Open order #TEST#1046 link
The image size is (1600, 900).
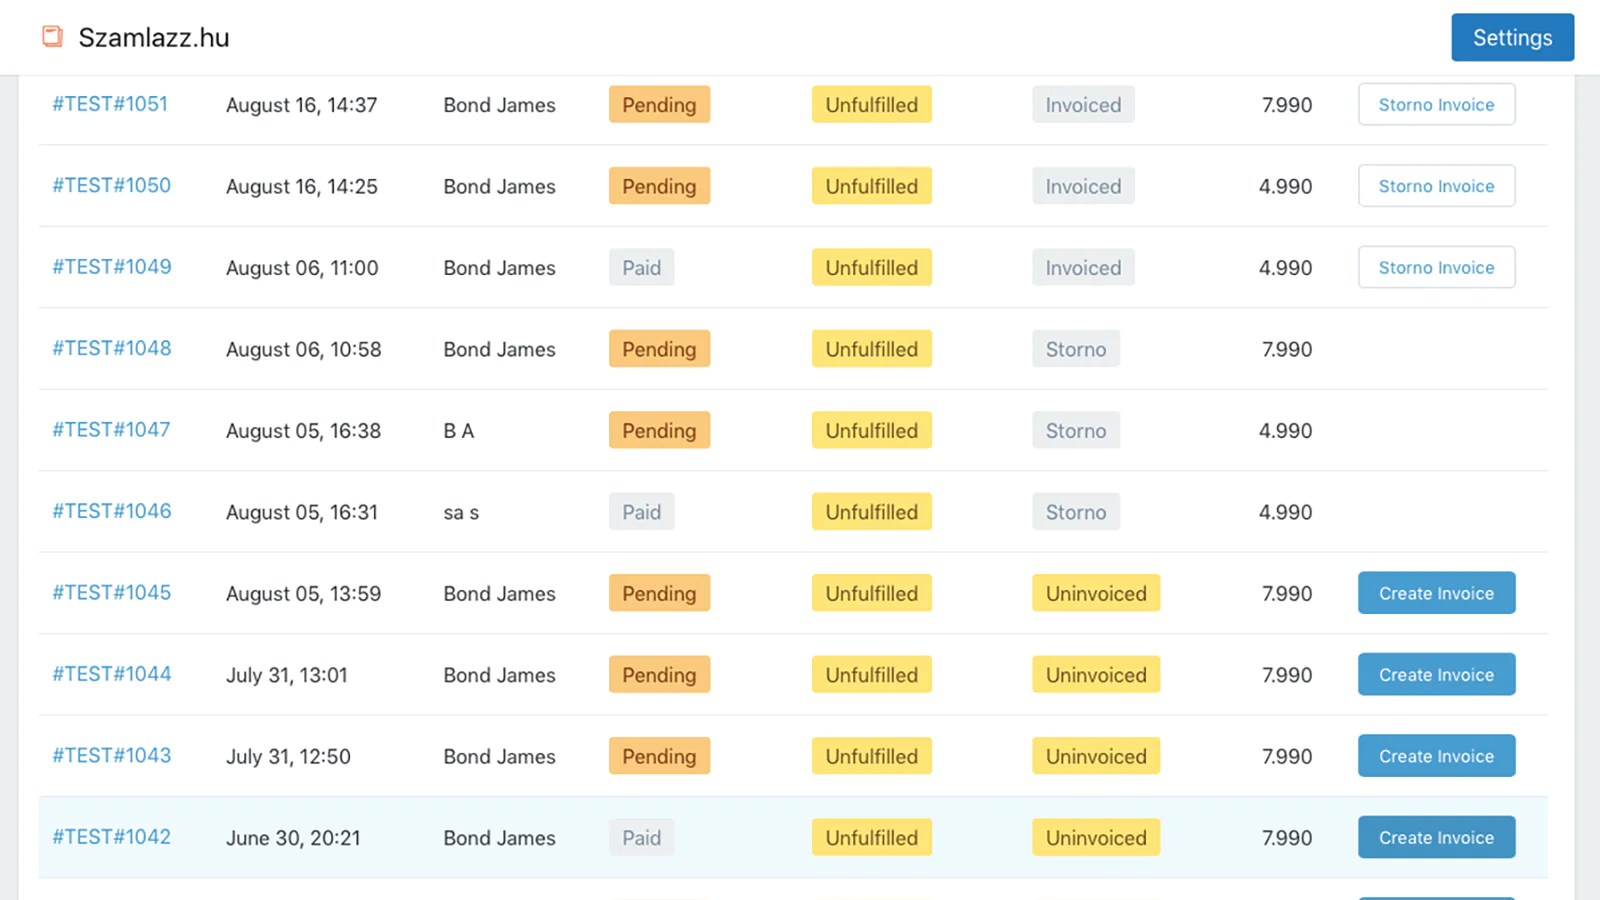(x=112, y=511)
